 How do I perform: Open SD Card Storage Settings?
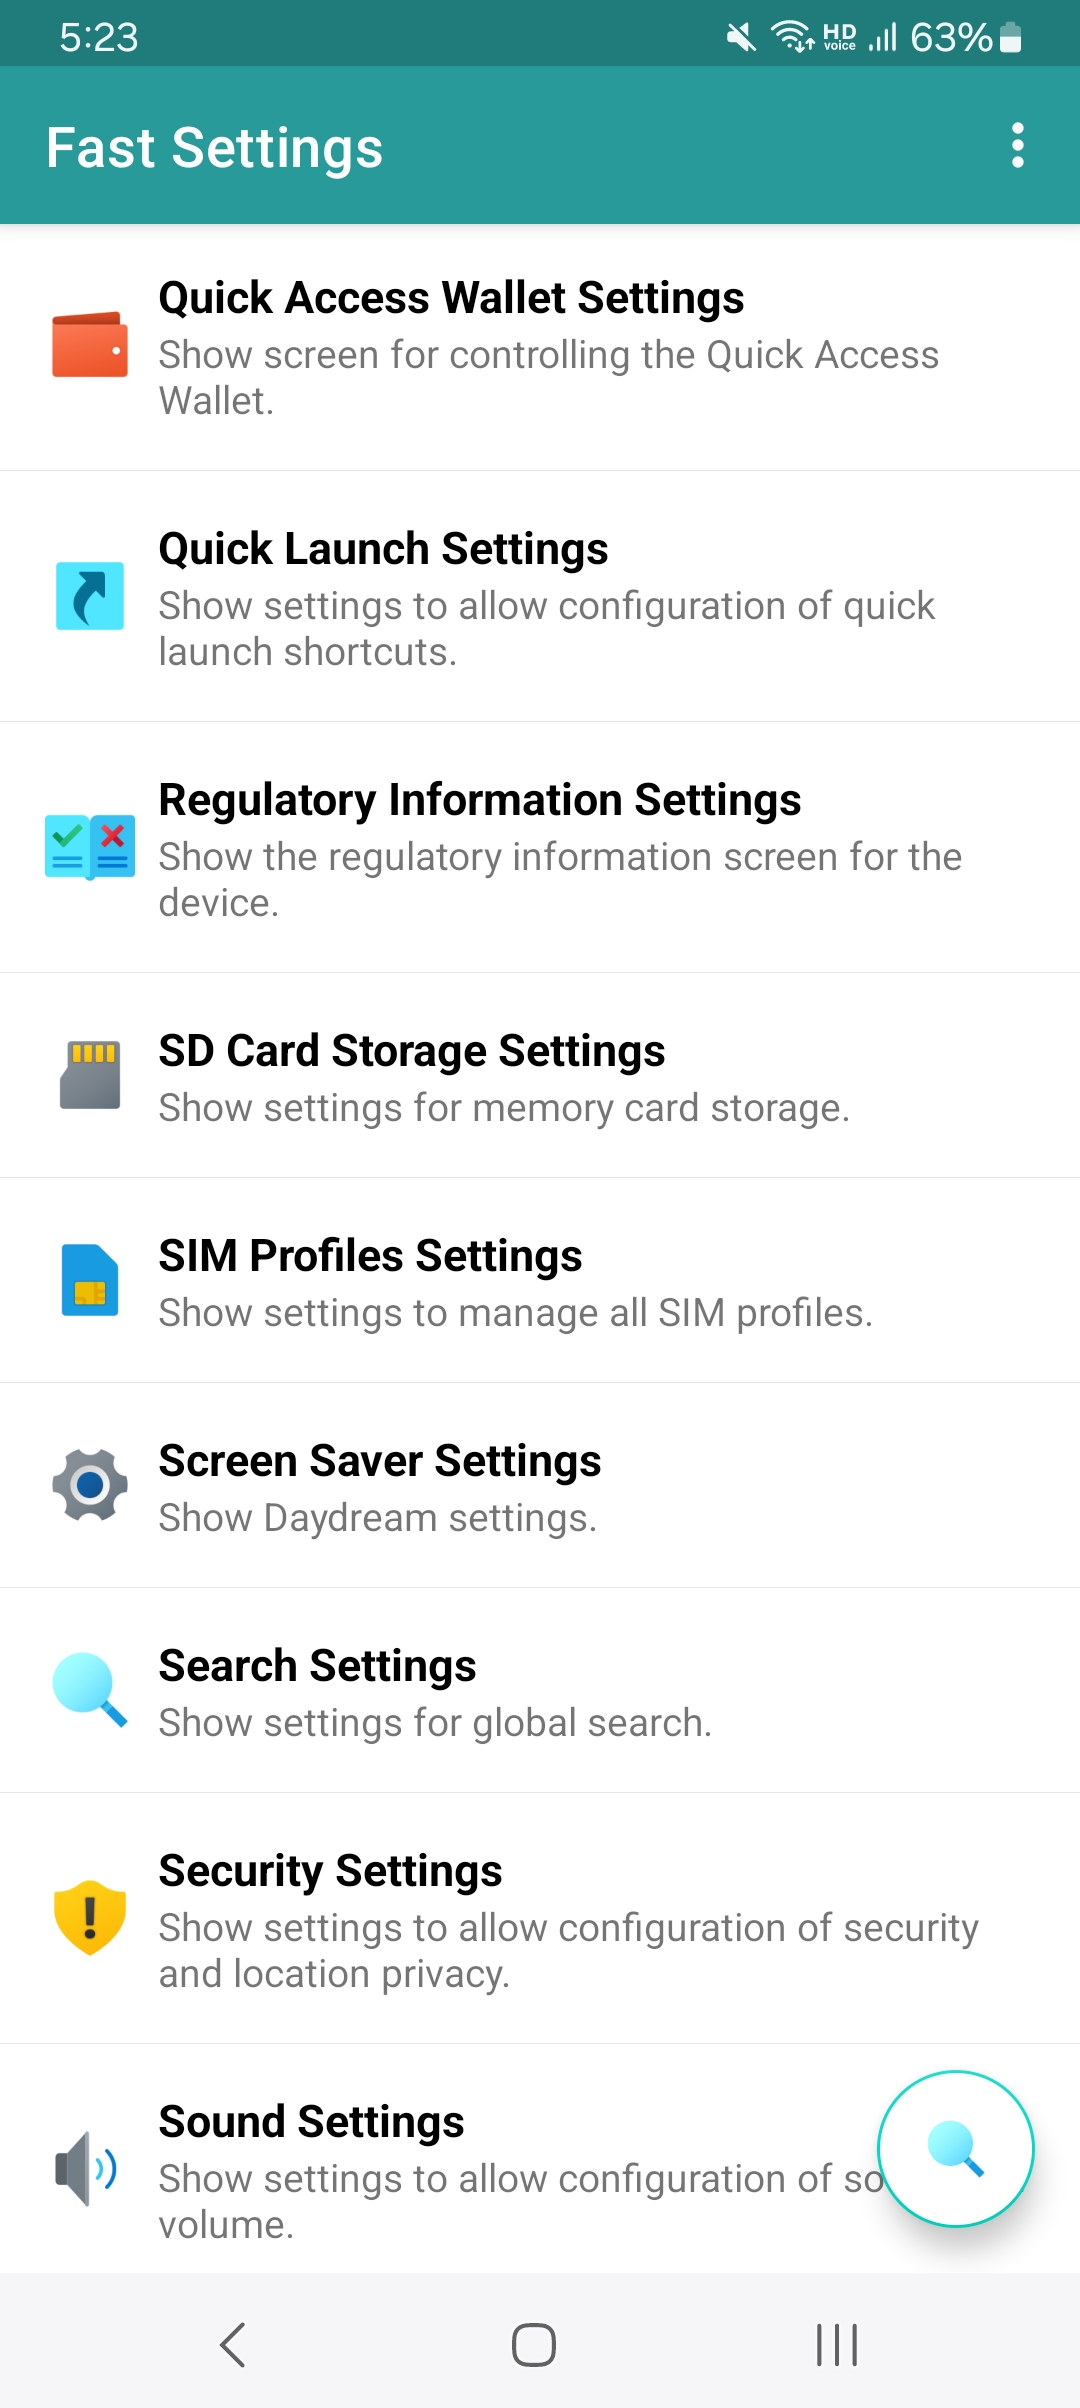412,1051
